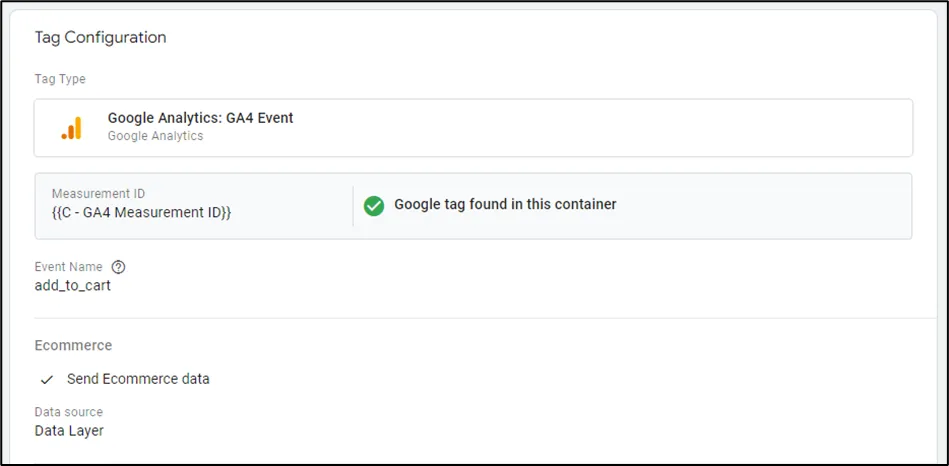The image size is (949, 466).
Task: Open the Event Name help icon
Action: tap(119, 267)
